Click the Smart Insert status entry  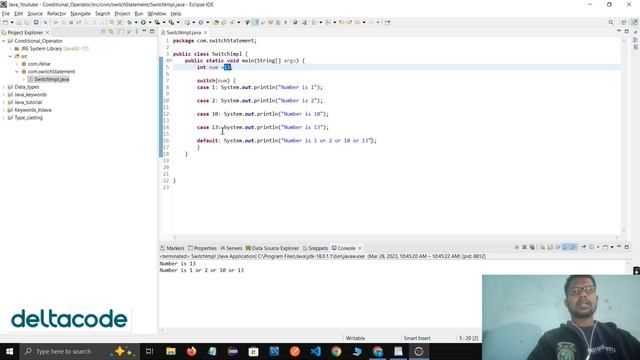417,338
